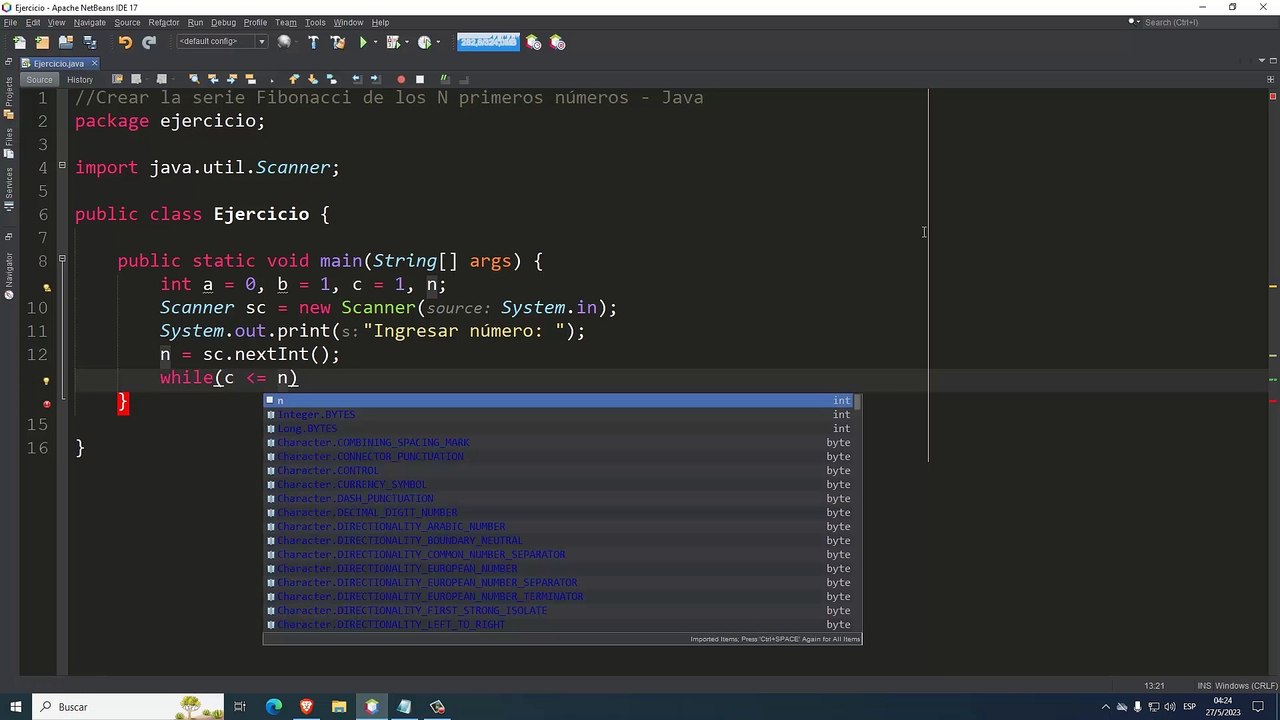1280x720 pixels.
Task: Collapse the main method fold at line 8
Action: (x=62, y=260)
